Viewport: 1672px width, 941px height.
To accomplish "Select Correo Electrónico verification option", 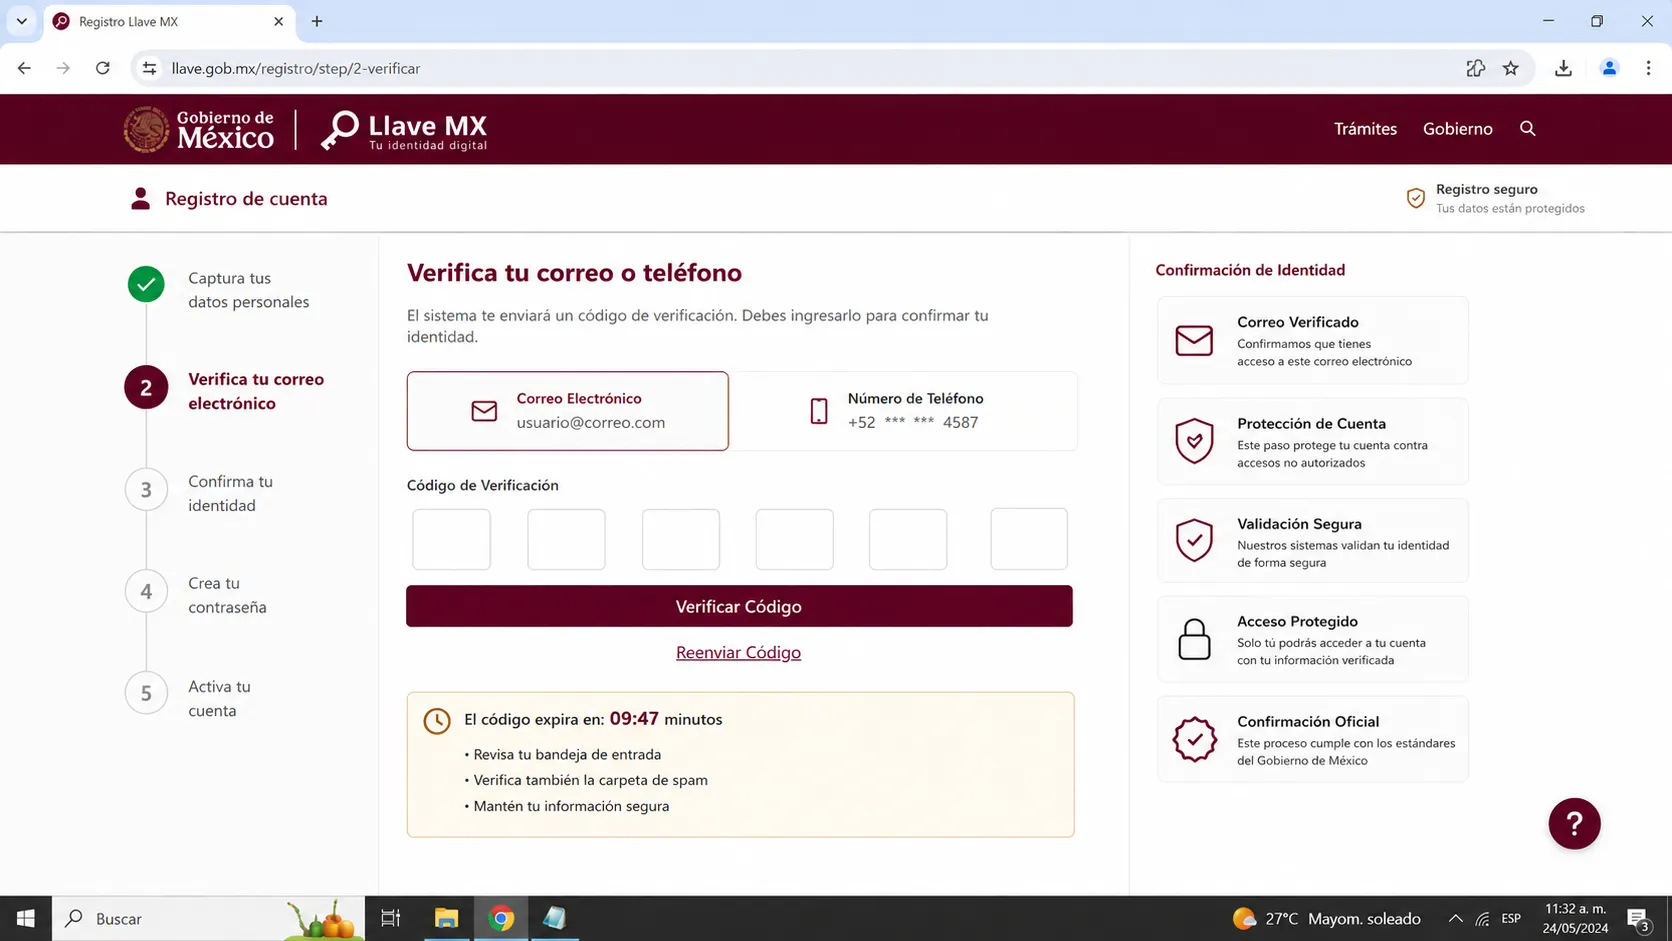I will click(567, 411).
